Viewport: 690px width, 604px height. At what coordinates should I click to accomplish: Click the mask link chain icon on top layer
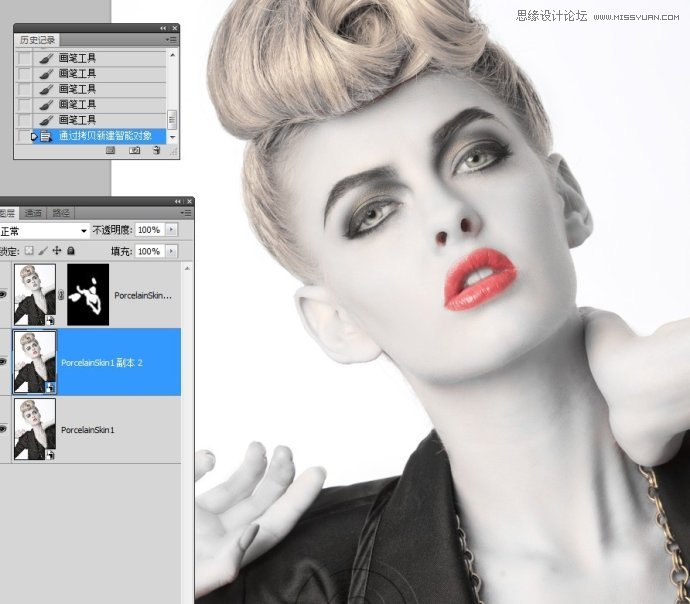tap(61, 295)
